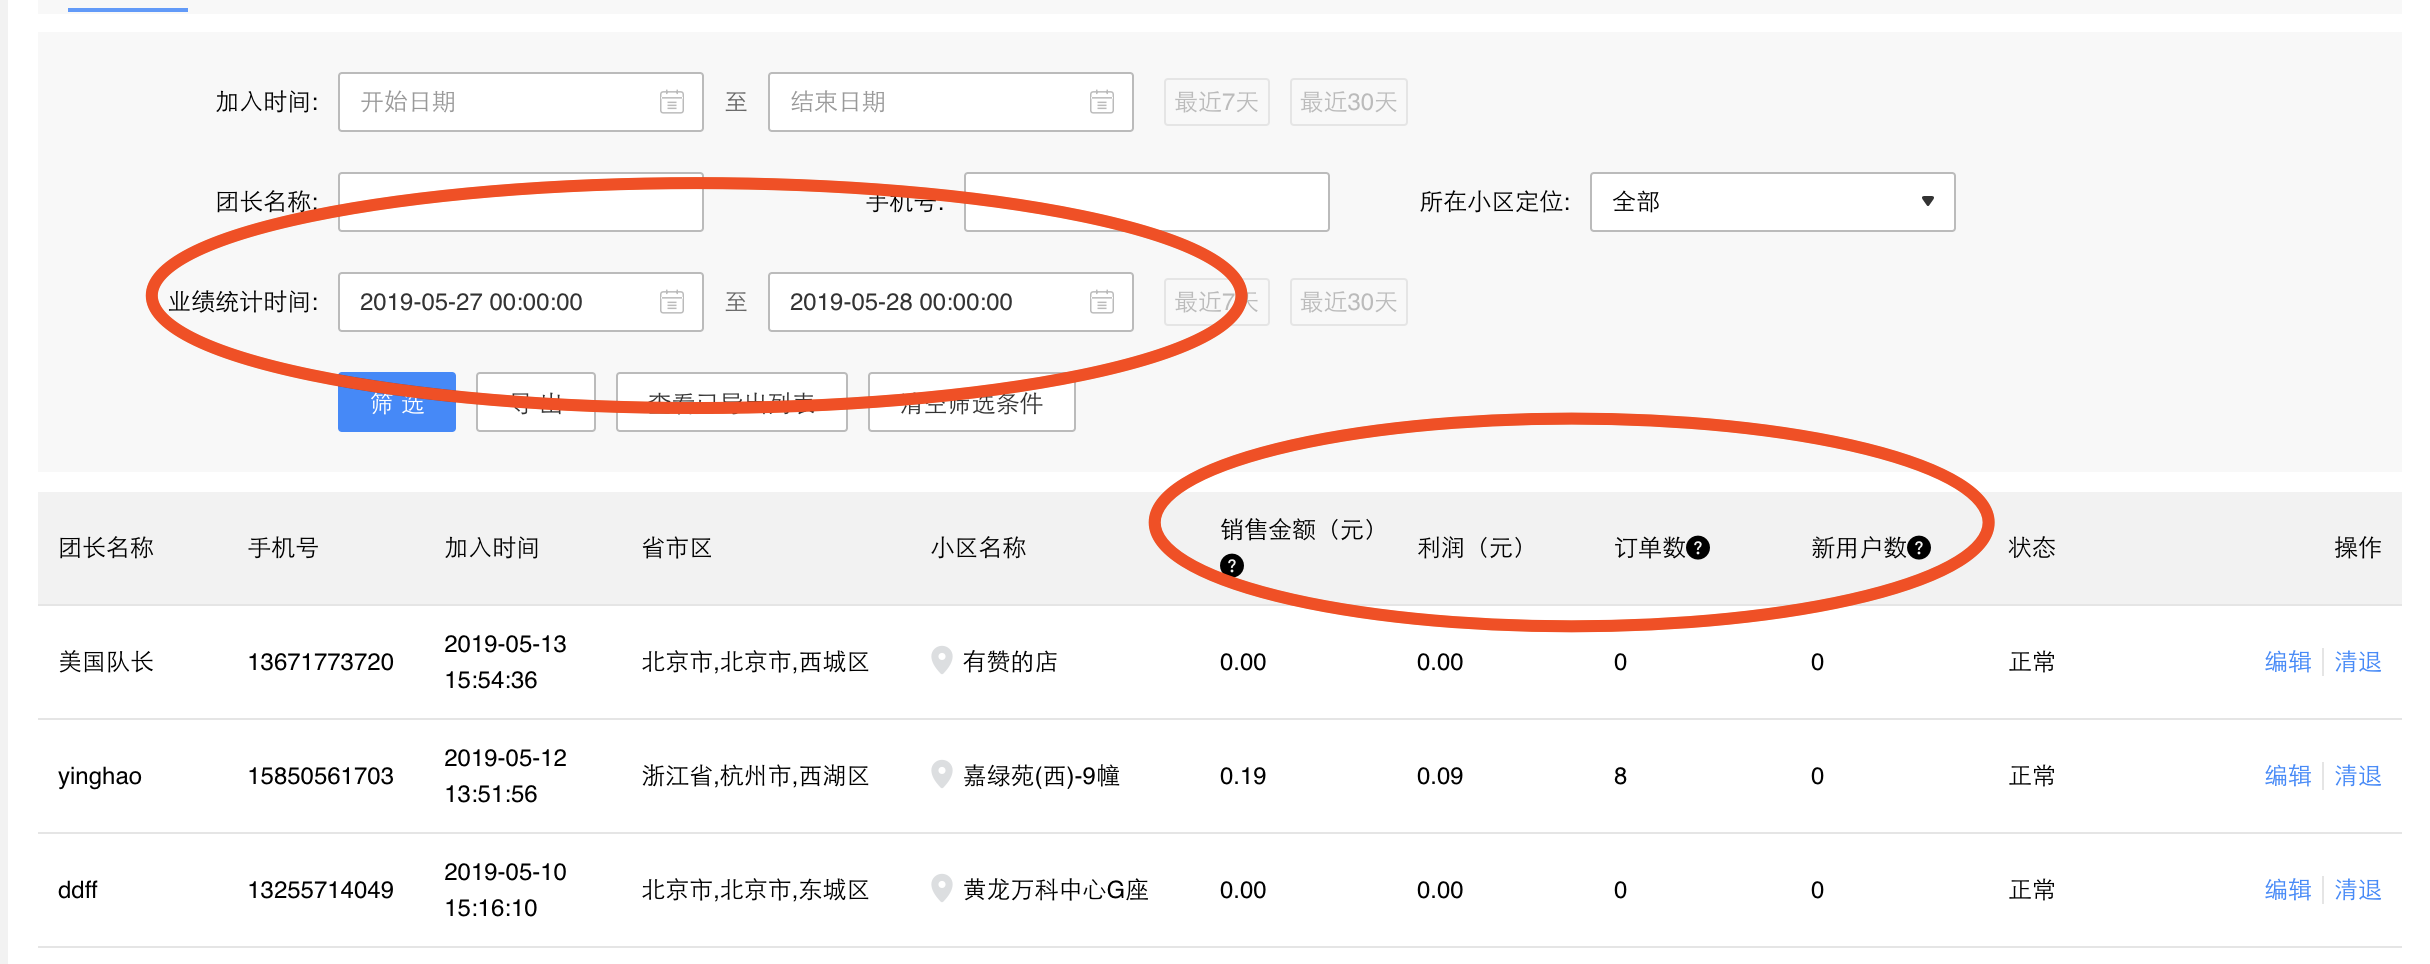Click help icon under 销售金额 column header
This screenshot has height=964, width=2430.
click(x=1232, y=566)
